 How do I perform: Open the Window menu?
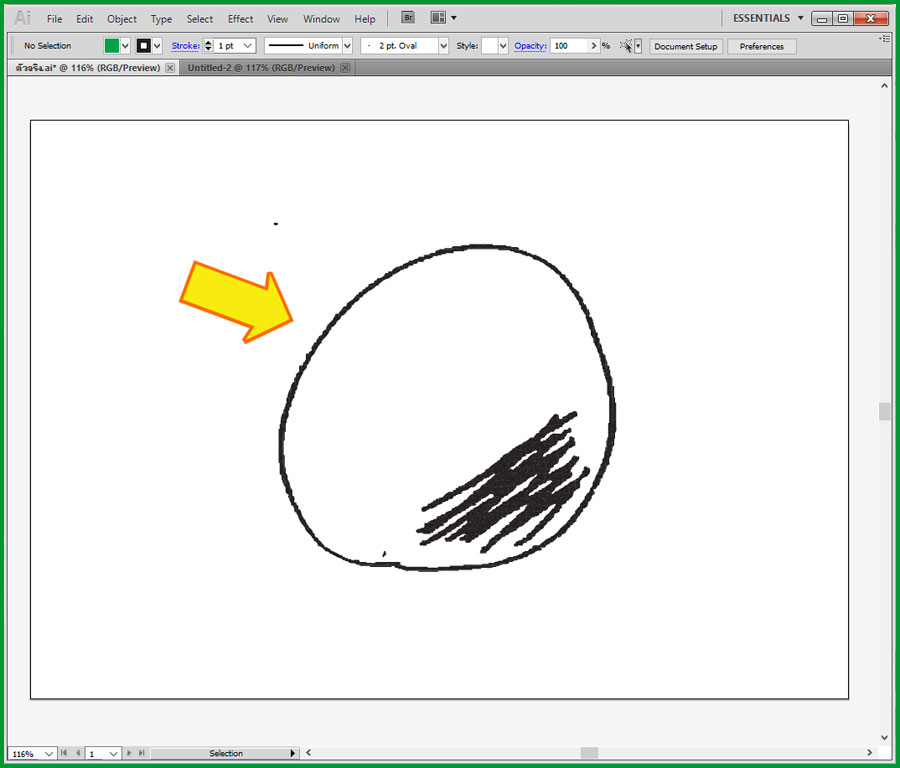(321, 19)
